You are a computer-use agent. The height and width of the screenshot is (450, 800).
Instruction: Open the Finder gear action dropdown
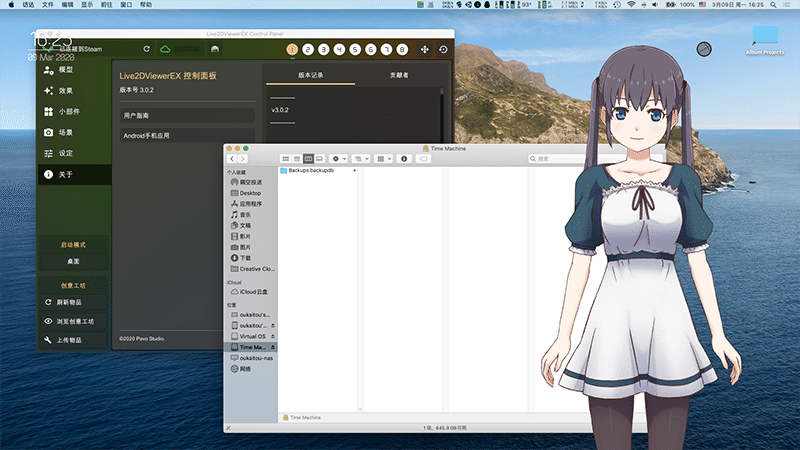click(x=338, y=159)
